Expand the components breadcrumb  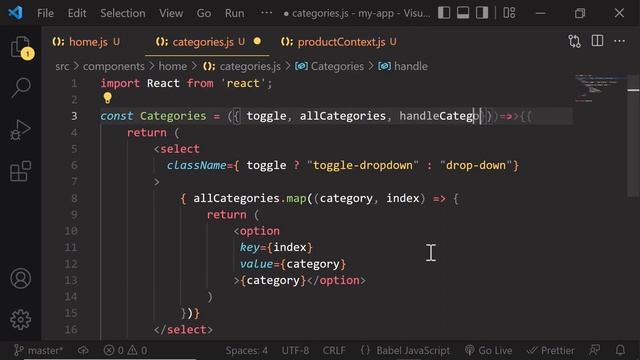[113, 66]
